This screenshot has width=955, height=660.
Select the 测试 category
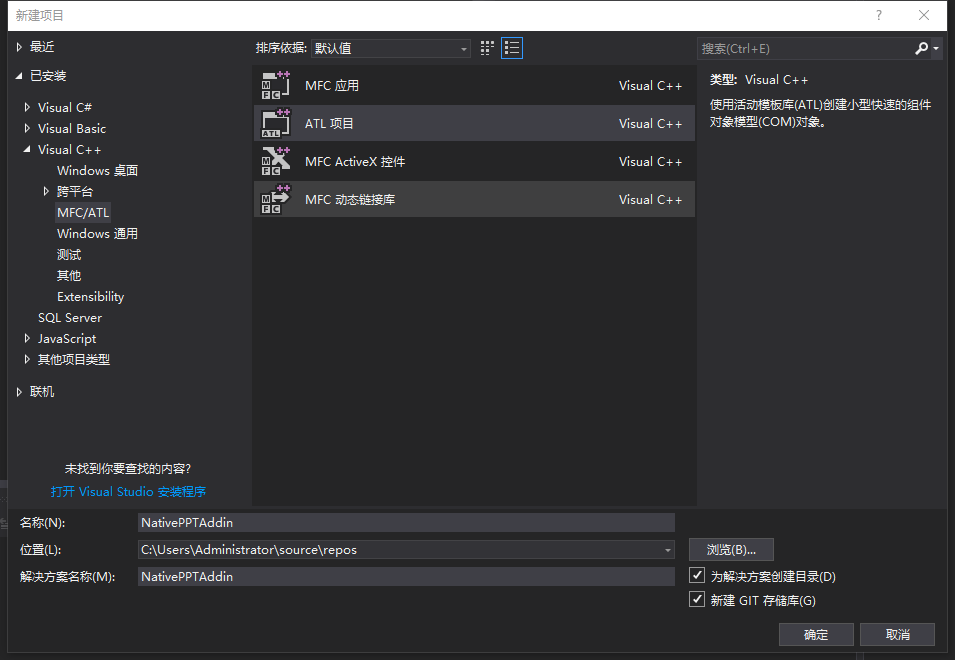click(69, 255)
